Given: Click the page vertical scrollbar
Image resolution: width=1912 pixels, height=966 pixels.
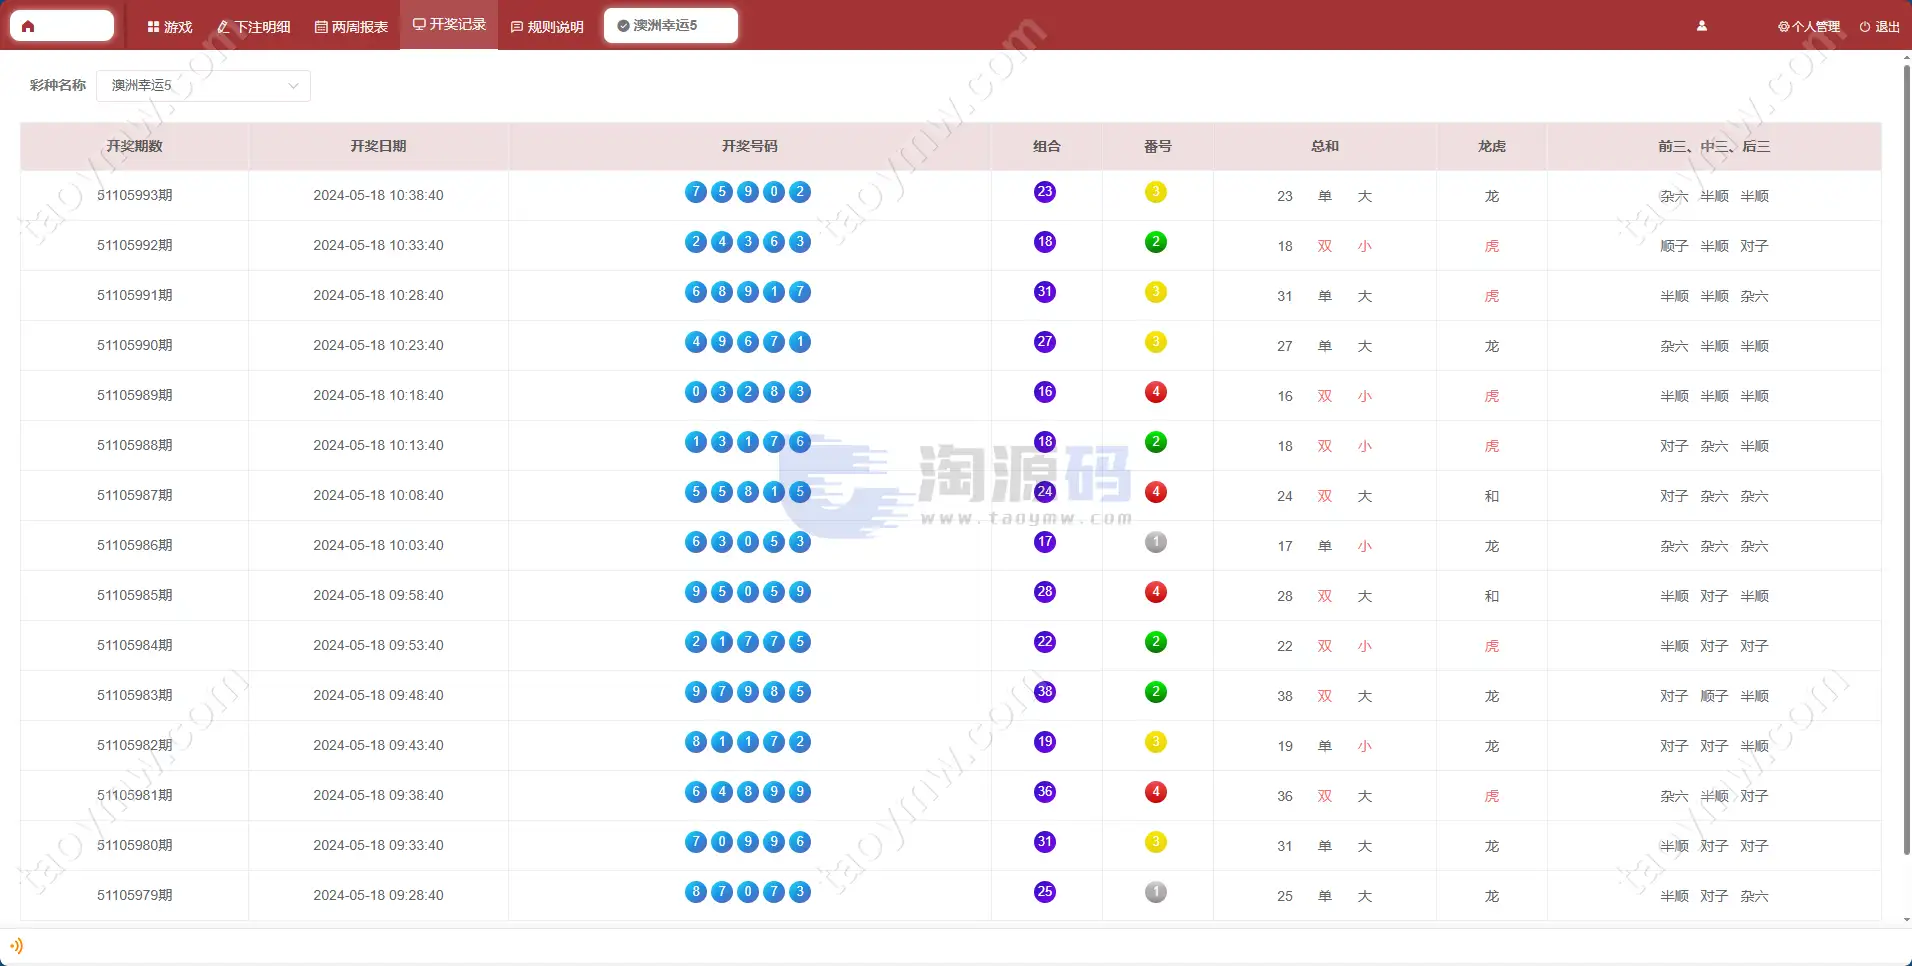Looking at the screenshot, I should pyautogui.click(x=1907, y=460).
